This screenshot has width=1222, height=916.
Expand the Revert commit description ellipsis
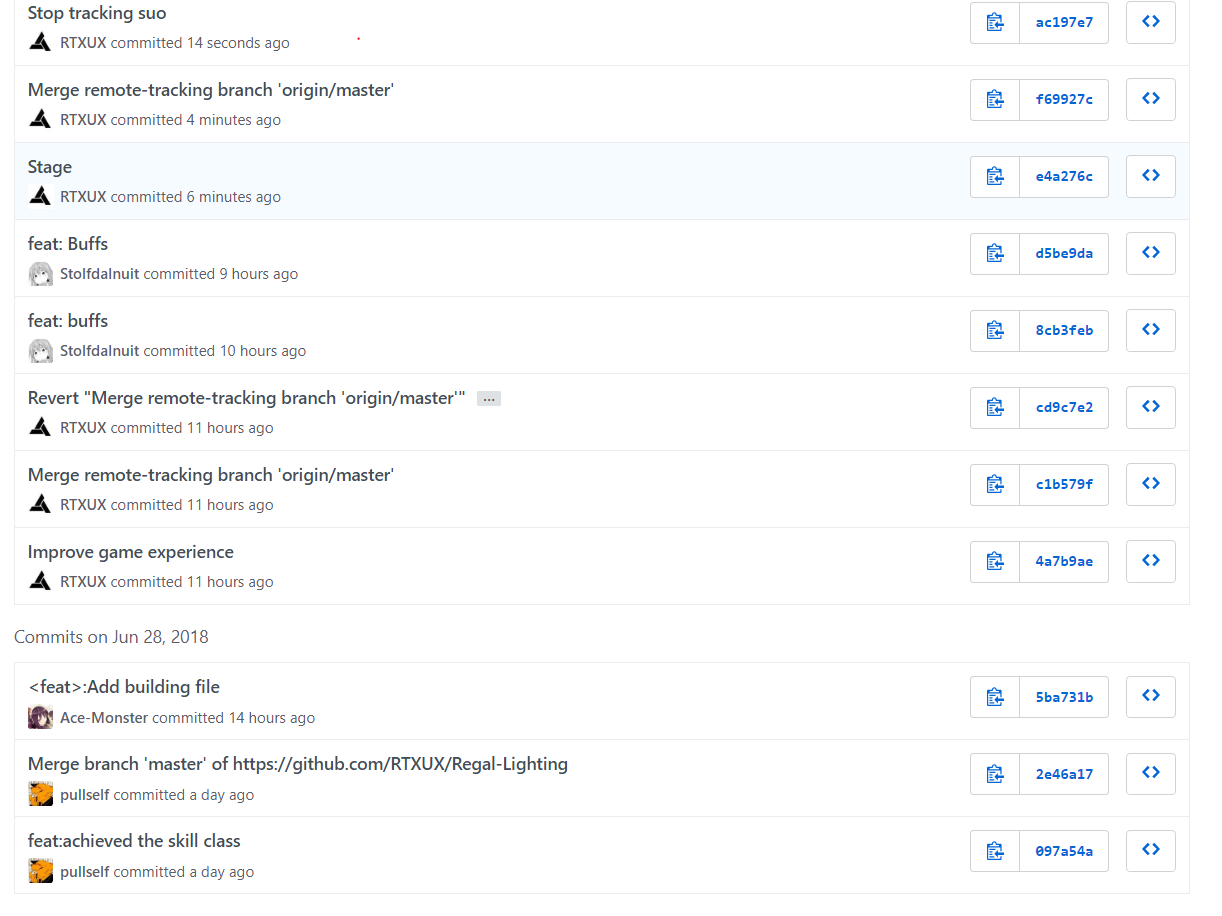pyautogui.click(x=489, y=399)
